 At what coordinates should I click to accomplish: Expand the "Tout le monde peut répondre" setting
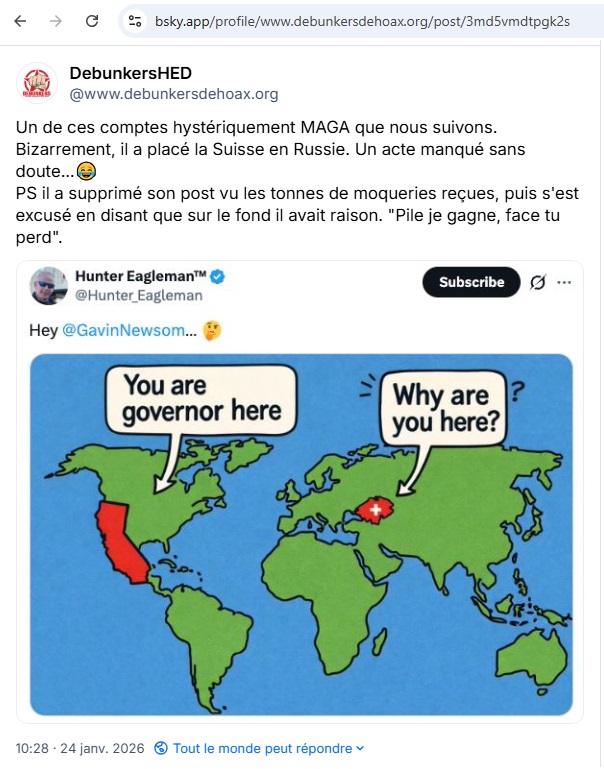tap(268, 748)
